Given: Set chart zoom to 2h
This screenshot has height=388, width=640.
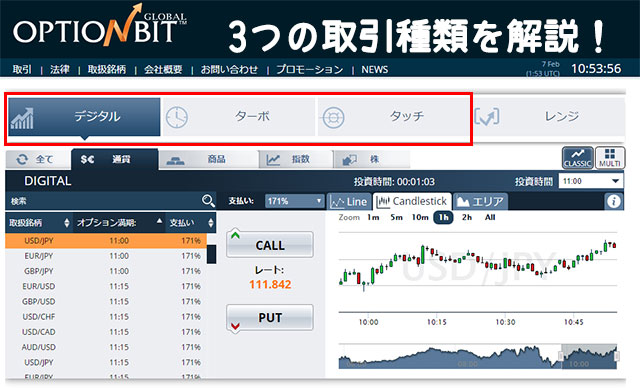Looking at the screenshot, I should coord(467,217).
